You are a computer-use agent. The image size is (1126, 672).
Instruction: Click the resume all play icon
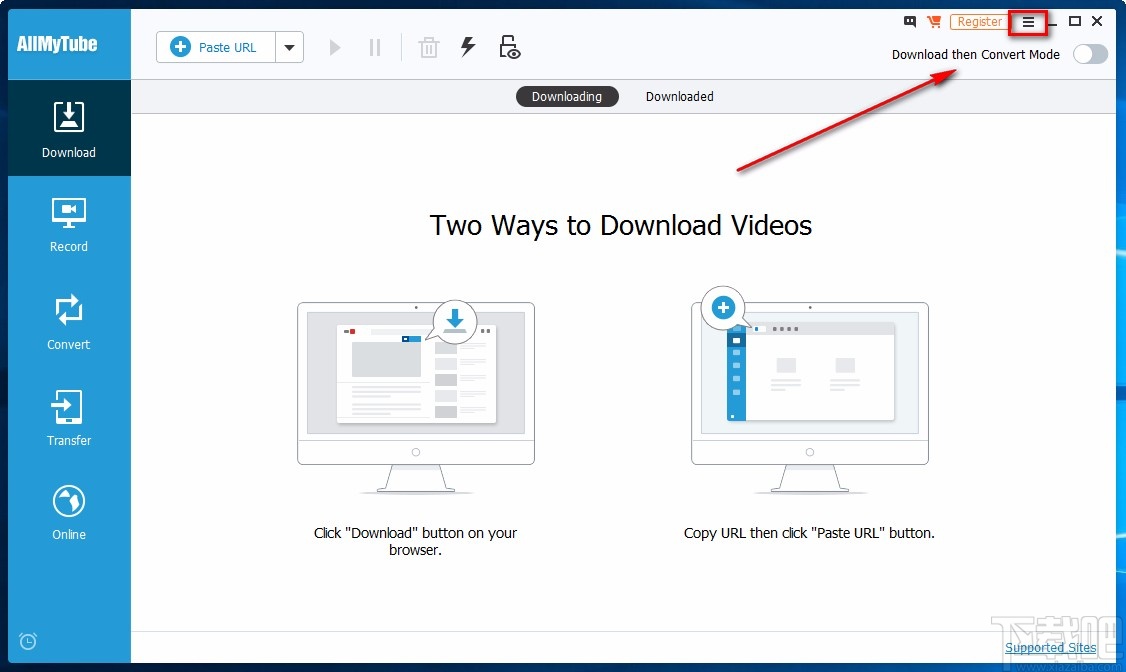click(335, 48)
